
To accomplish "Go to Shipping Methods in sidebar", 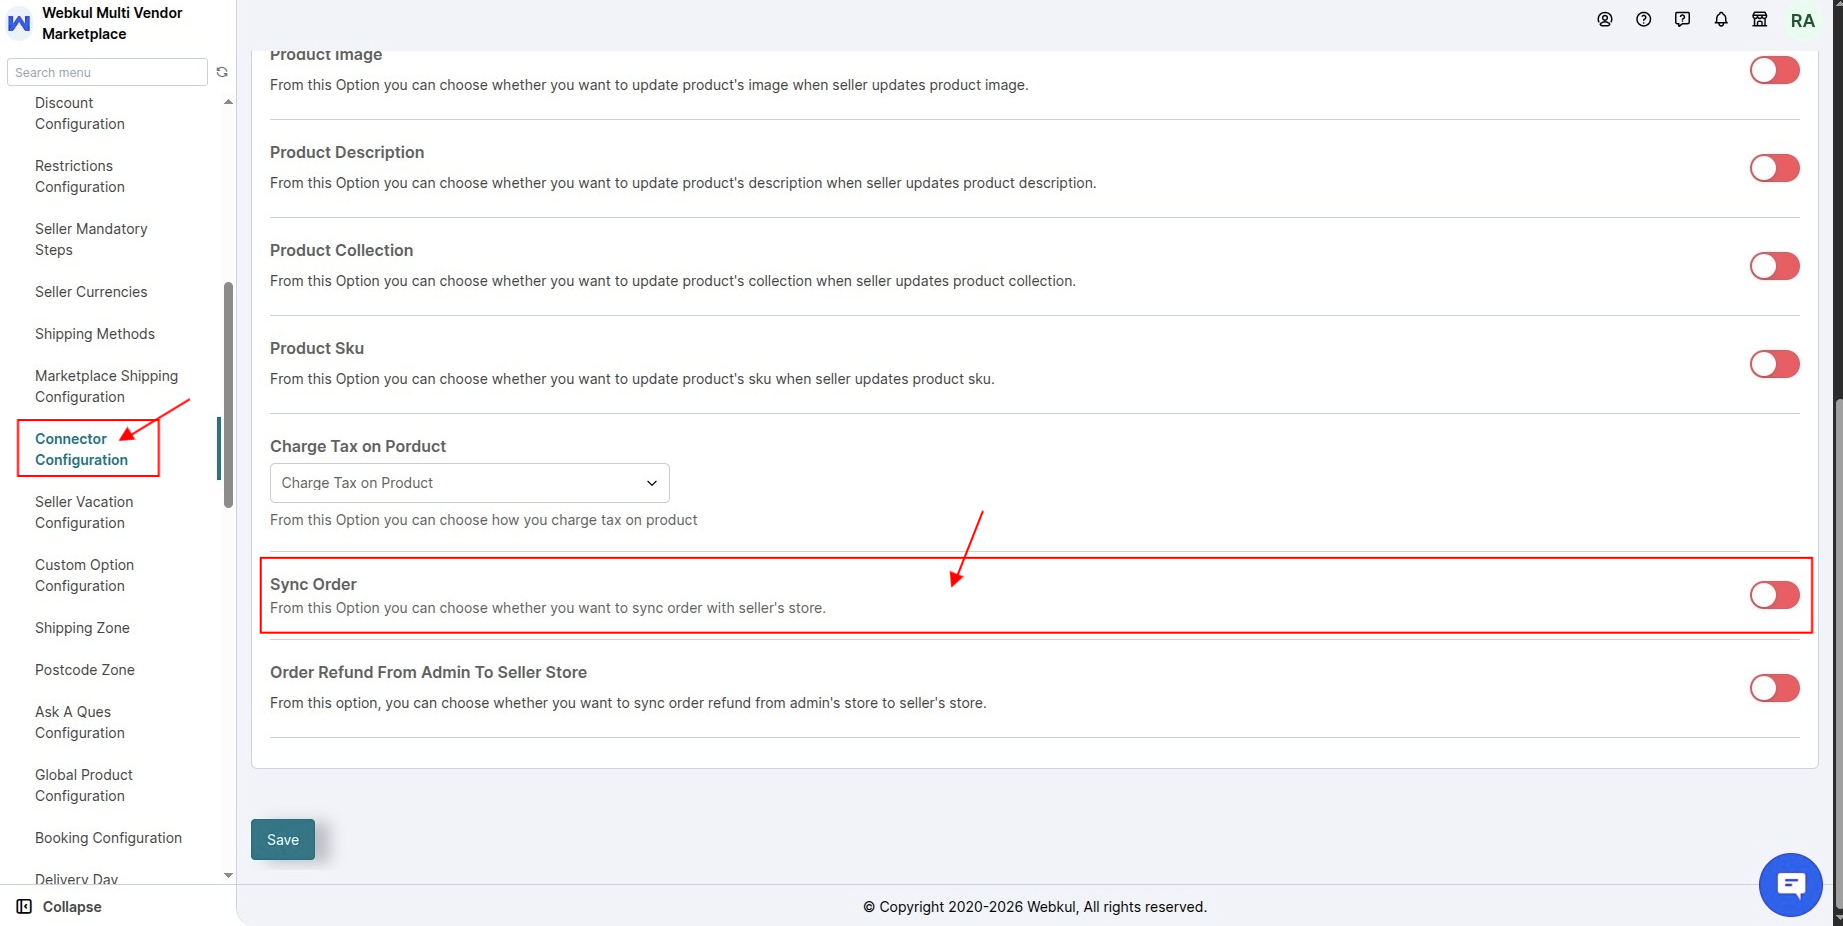I will coord(95,334).
